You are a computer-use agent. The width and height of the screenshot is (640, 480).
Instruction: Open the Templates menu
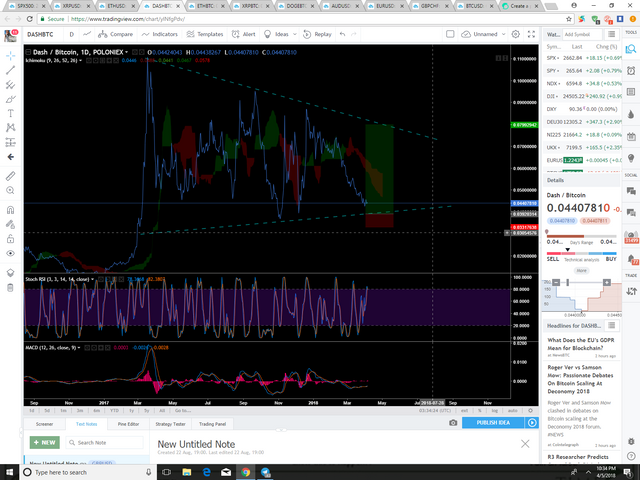click(x=205, y=34)
